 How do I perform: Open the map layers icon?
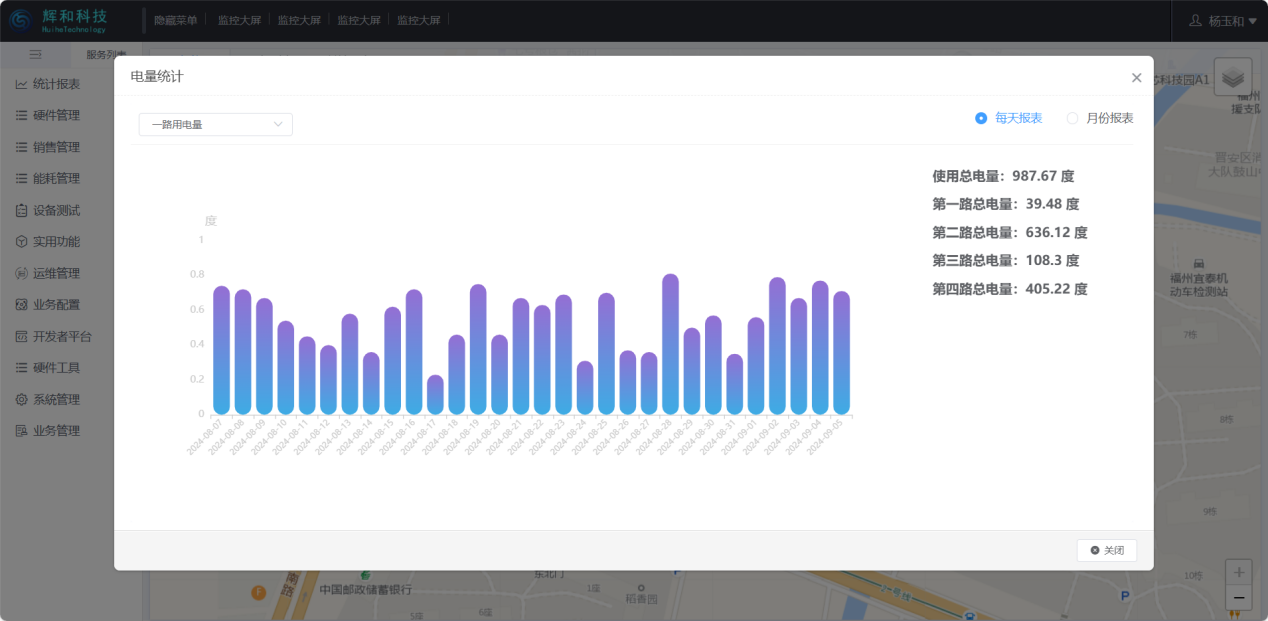click(x=1233, y=77)
